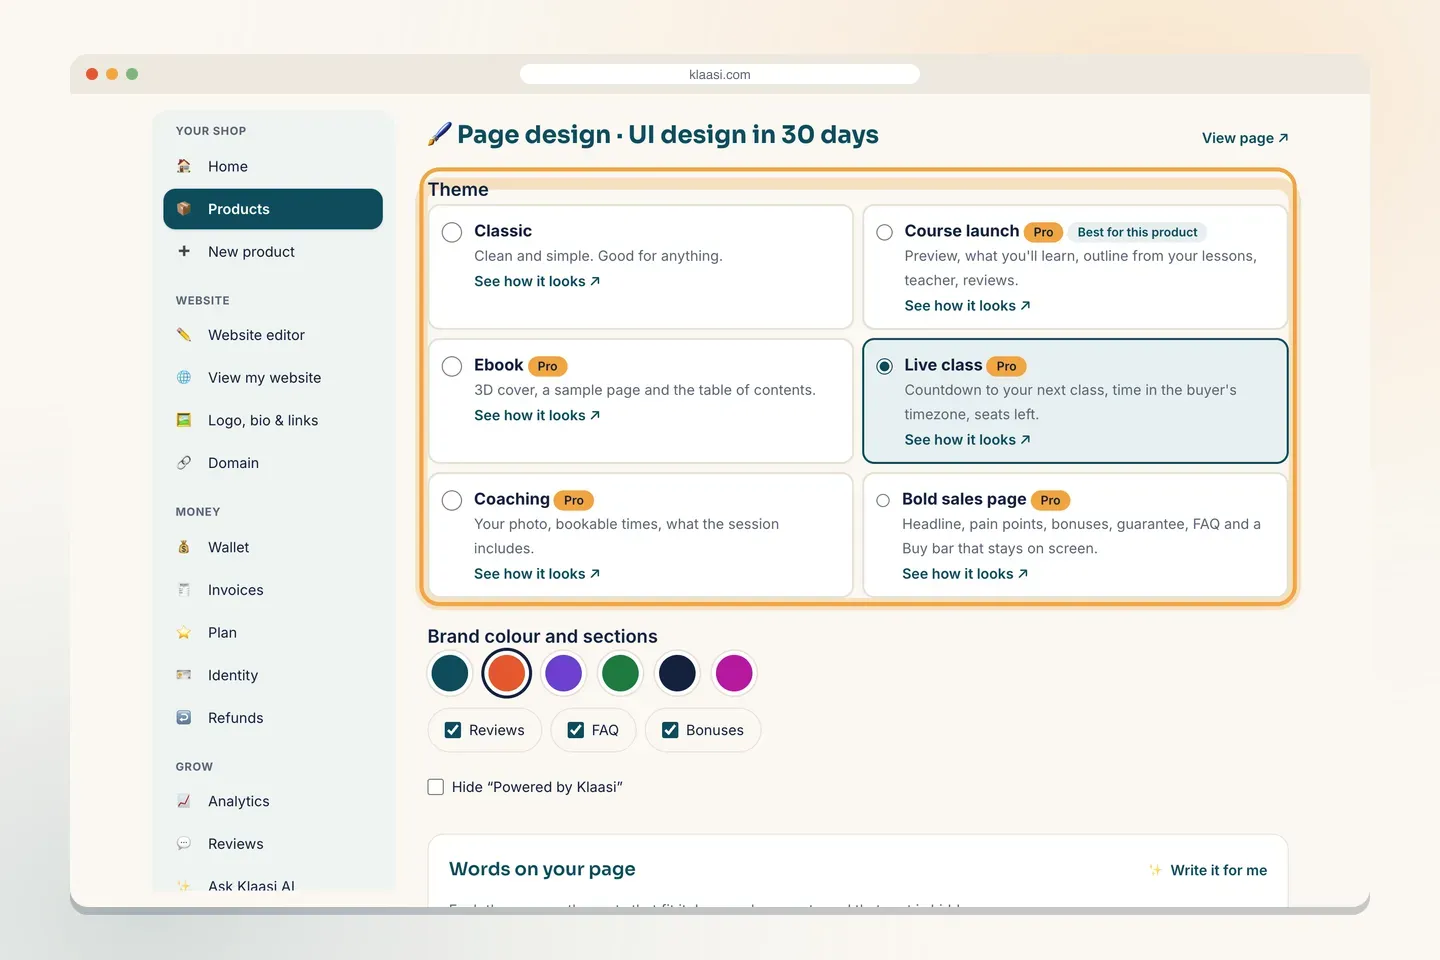The width and height of the screenshot is (1440, 960).
Task: Click the refund arrow icon beside Refunds
Action: (x=184, y=718)
